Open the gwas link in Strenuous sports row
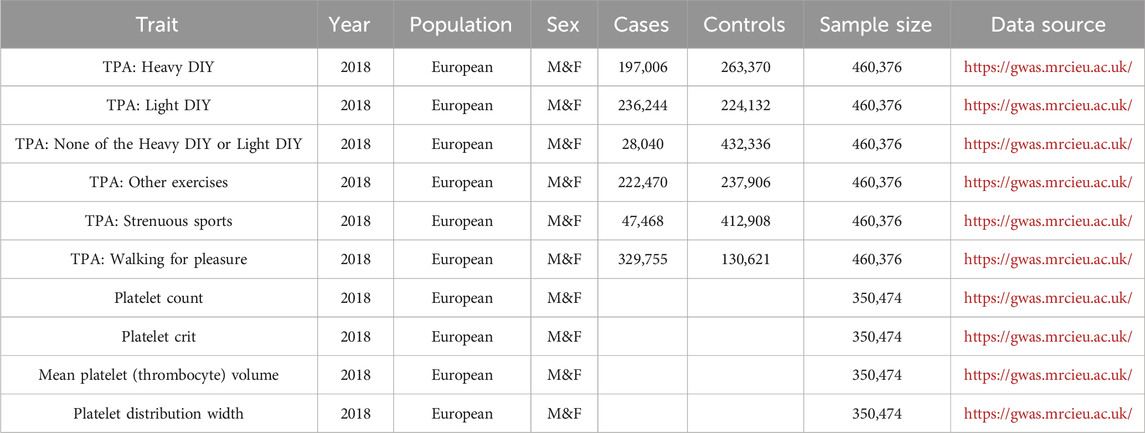Screen dimensions: 1145x433 coord(1048,221)
